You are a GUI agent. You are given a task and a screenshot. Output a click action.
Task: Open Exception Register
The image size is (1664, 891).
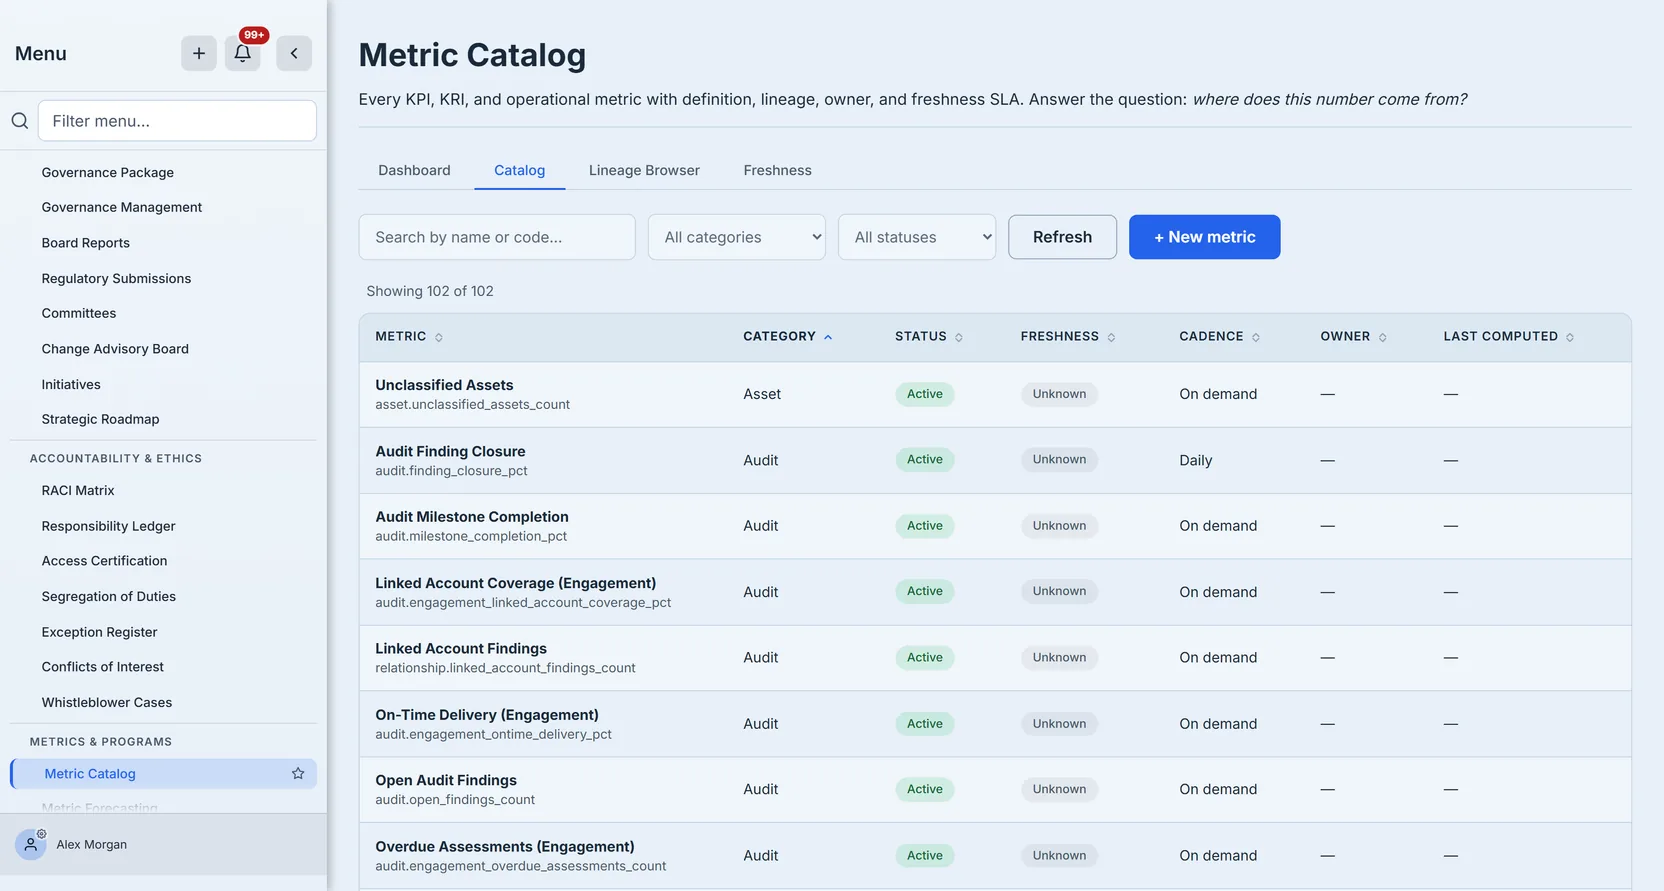(x=99, y=632)
